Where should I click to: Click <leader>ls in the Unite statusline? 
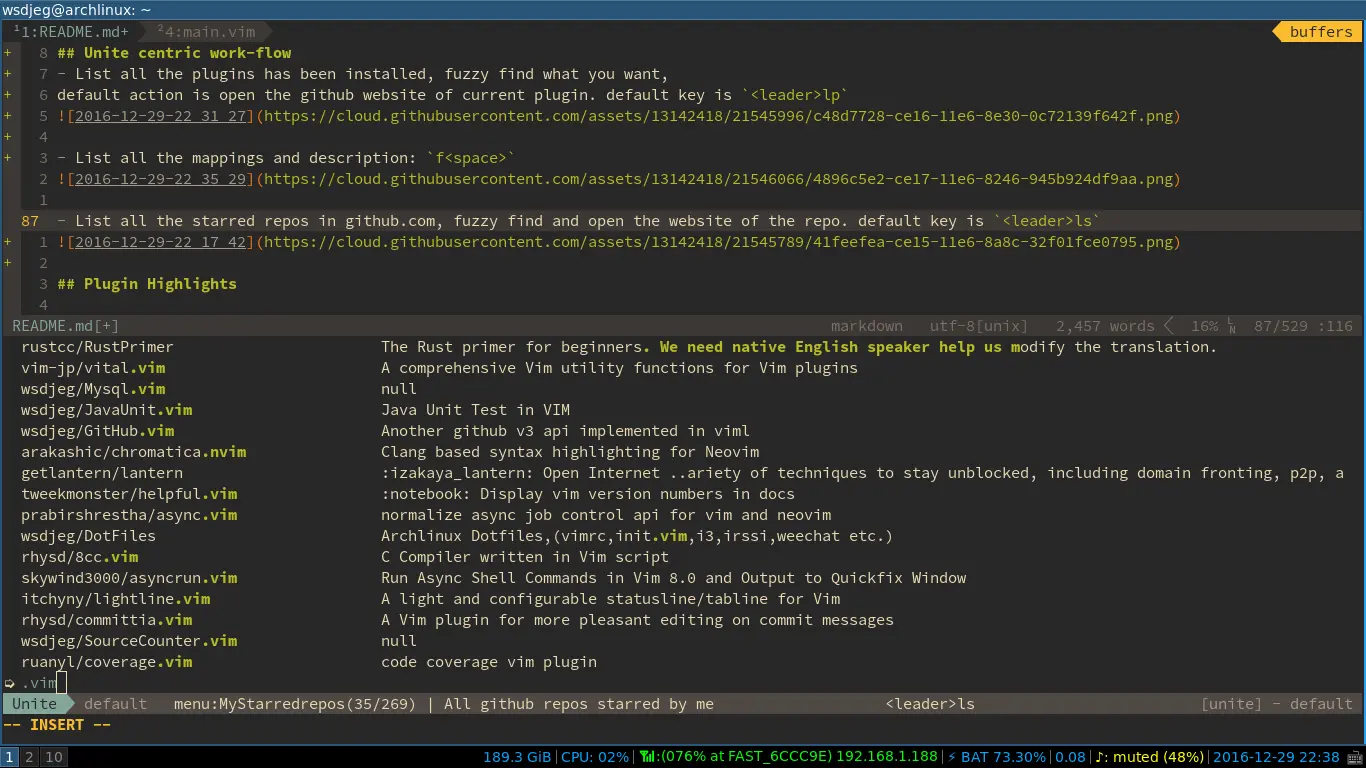tap(930, 704)
